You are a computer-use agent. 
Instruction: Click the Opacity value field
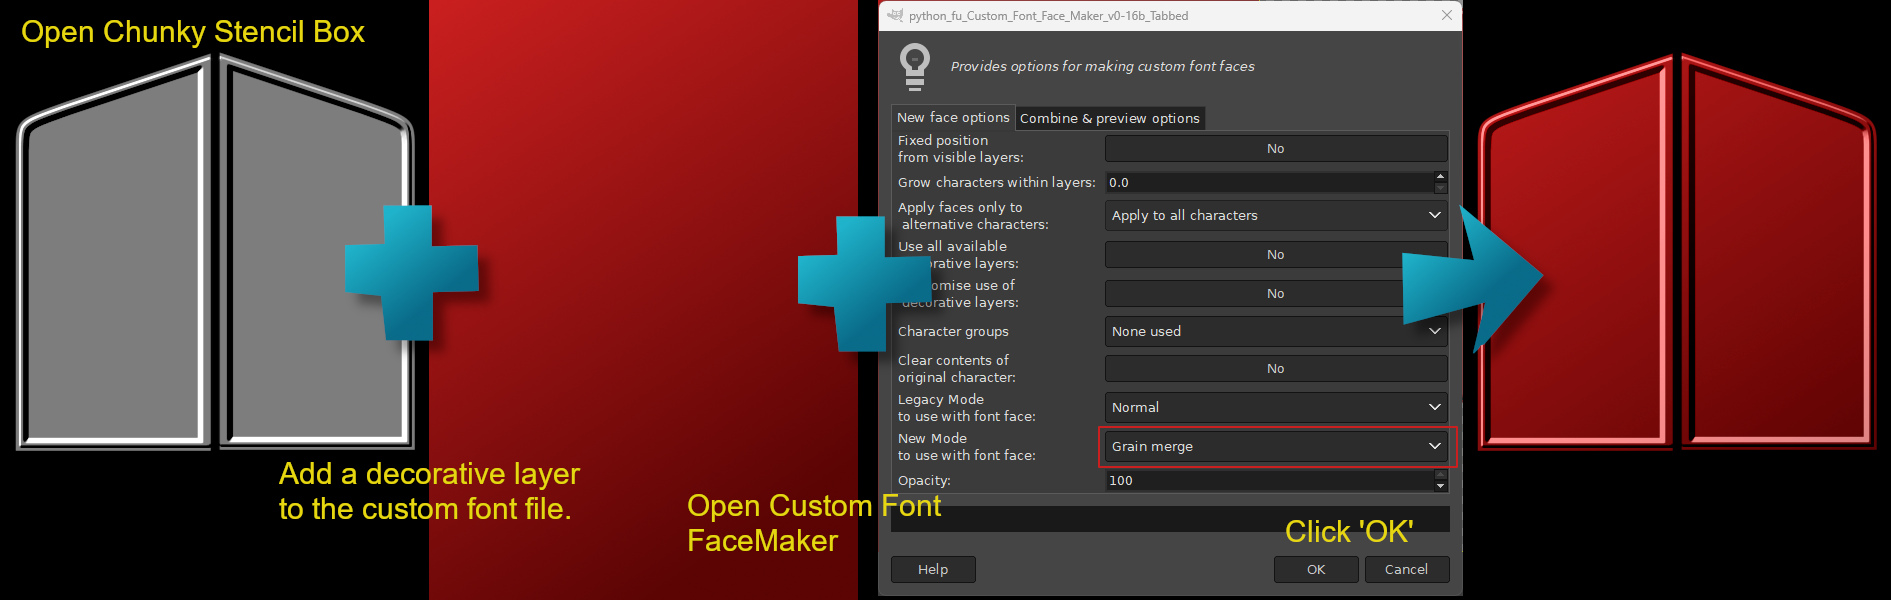click(1269, 481)
